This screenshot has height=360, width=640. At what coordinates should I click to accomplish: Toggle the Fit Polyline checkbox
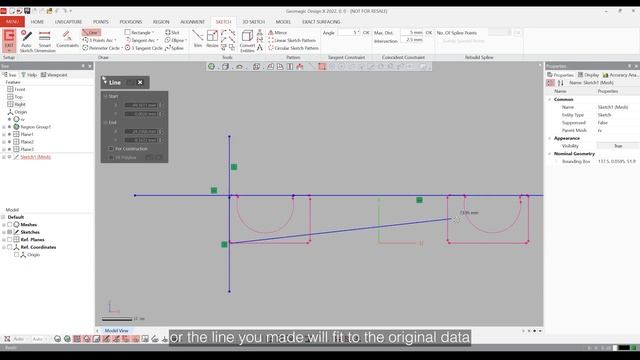[x=111, y=157]
